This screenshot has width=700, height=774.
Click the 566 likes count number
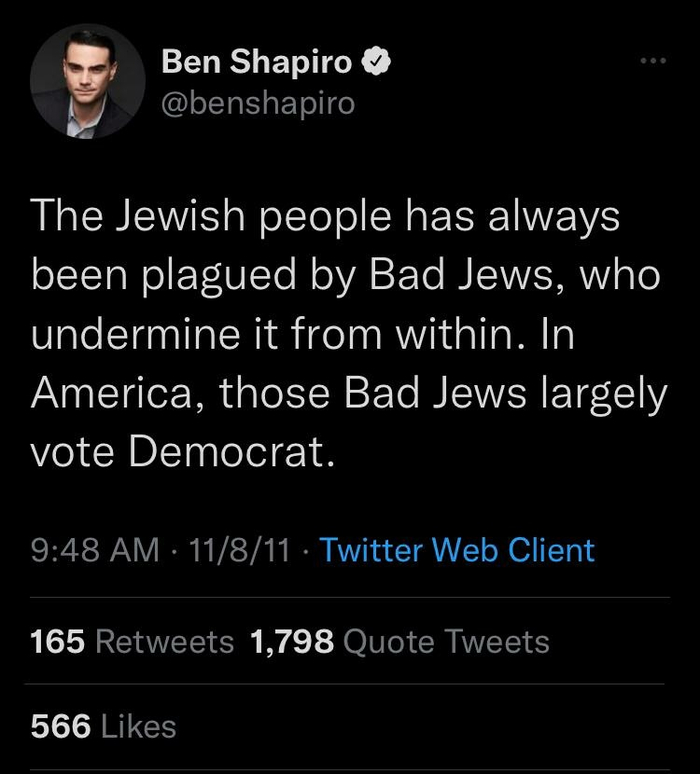click(x=61, y=727)
